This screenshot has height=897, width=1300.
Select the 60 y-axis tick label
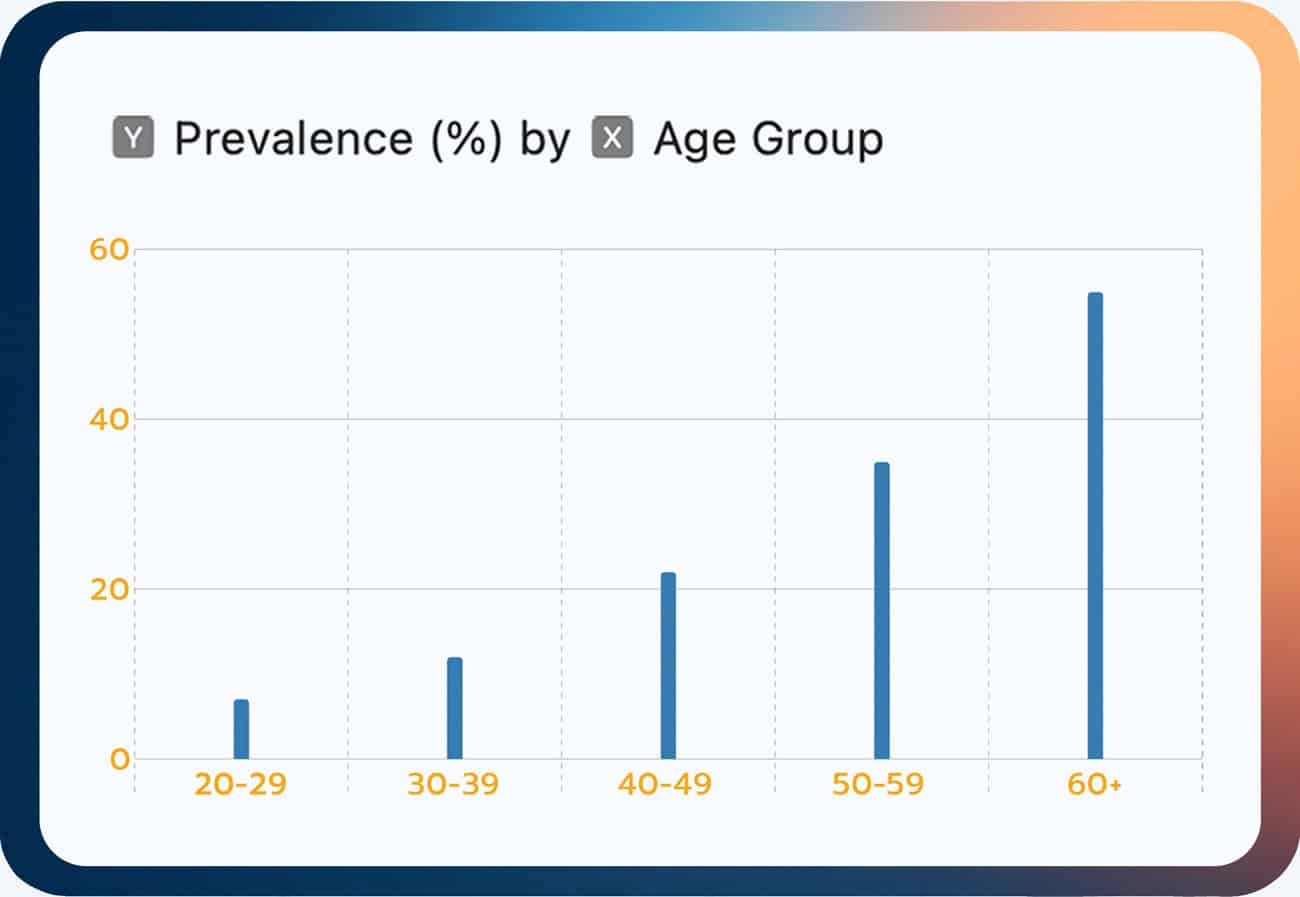[110, 250]
